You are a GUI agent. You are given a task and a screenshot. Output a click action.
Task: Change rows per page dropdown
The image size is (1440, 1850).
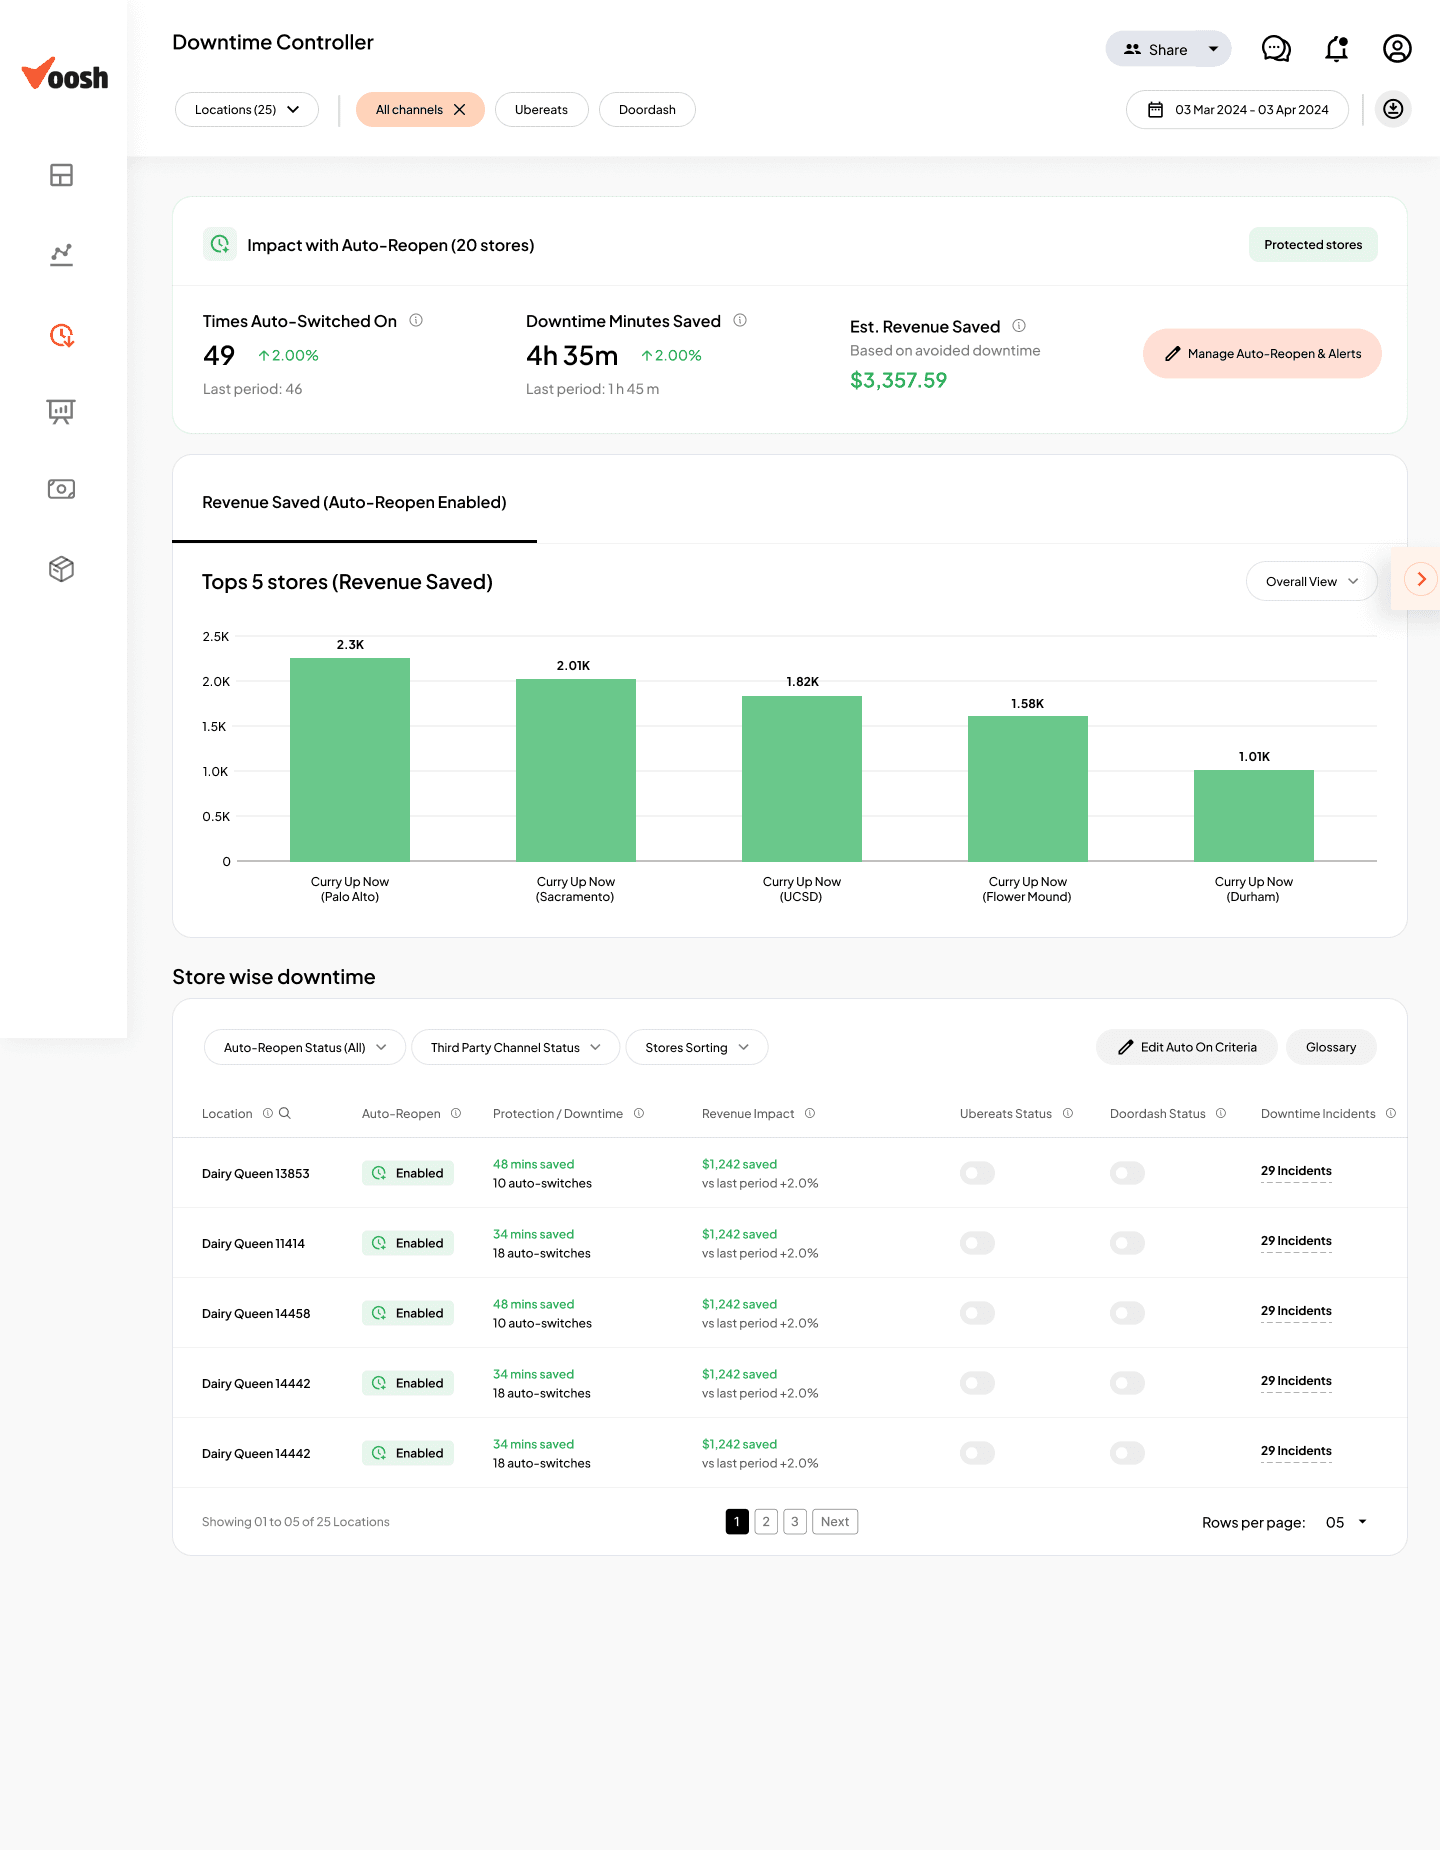(1346, 1522)
